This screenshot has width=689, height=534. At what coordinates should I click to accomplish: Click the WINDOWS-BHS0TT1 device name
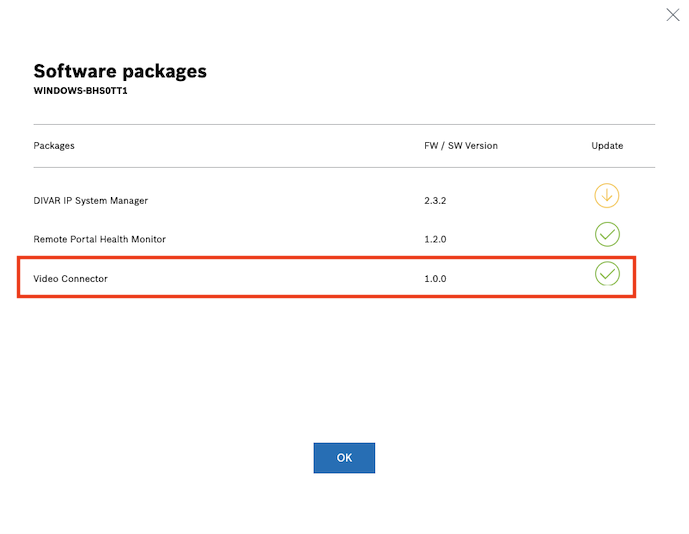pos(82,89)
